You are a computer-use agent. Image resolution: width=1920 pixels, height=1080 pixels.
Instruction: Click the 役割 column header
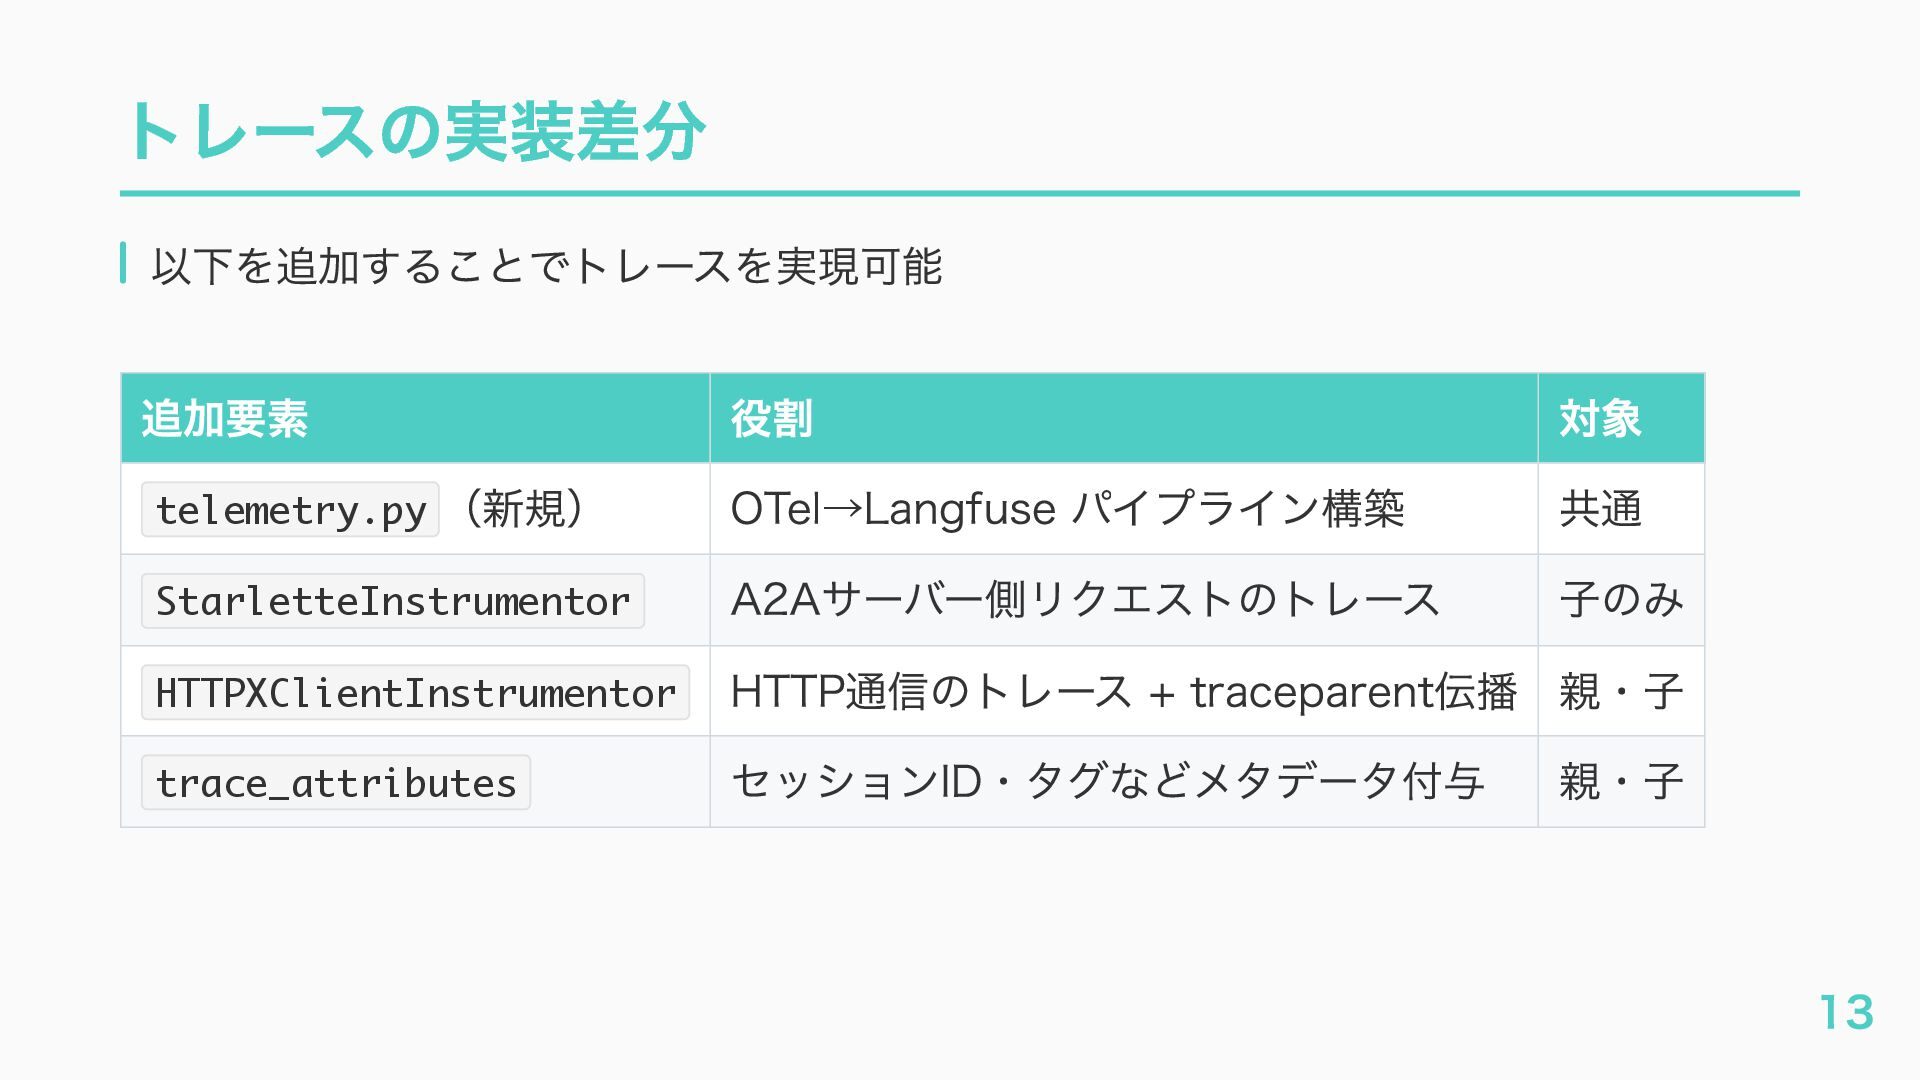1124,418
